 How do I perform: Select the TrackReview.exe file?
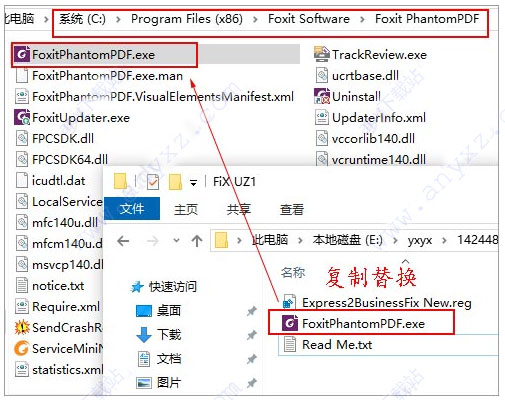370,55
